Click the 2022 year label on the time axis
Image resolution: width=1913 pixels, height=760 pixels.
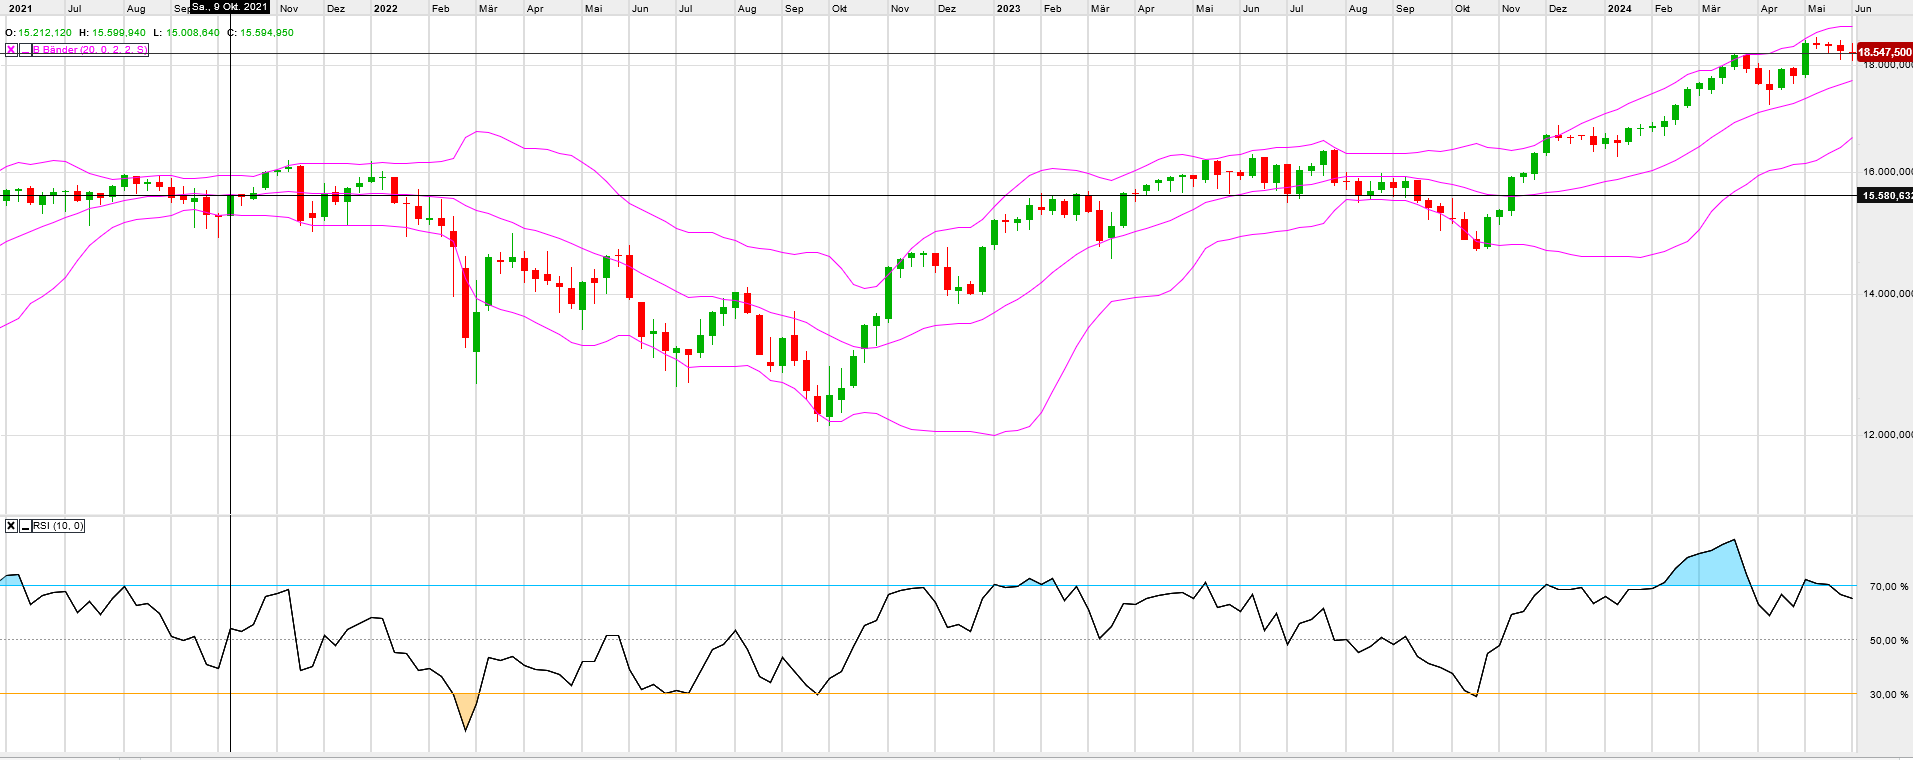point(385,8)
